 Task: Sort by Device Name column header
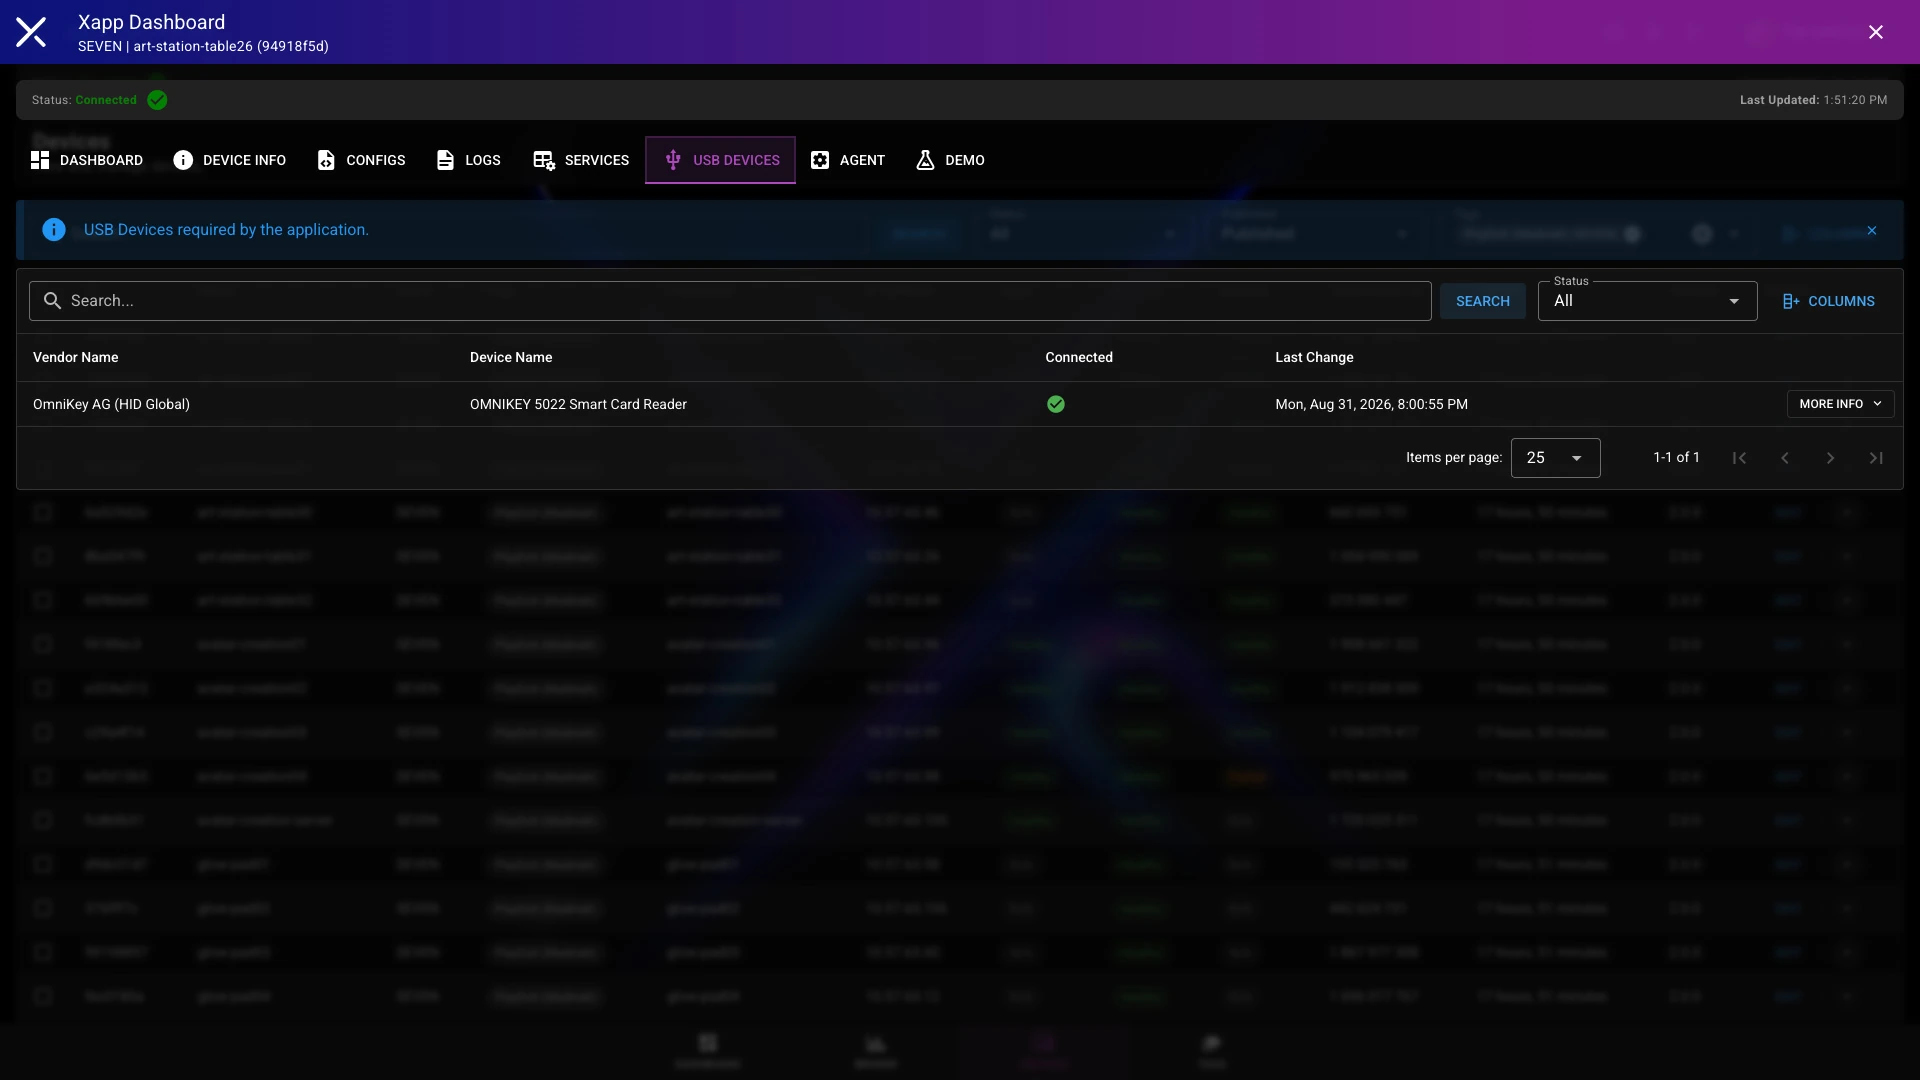(x=511, y=357)
